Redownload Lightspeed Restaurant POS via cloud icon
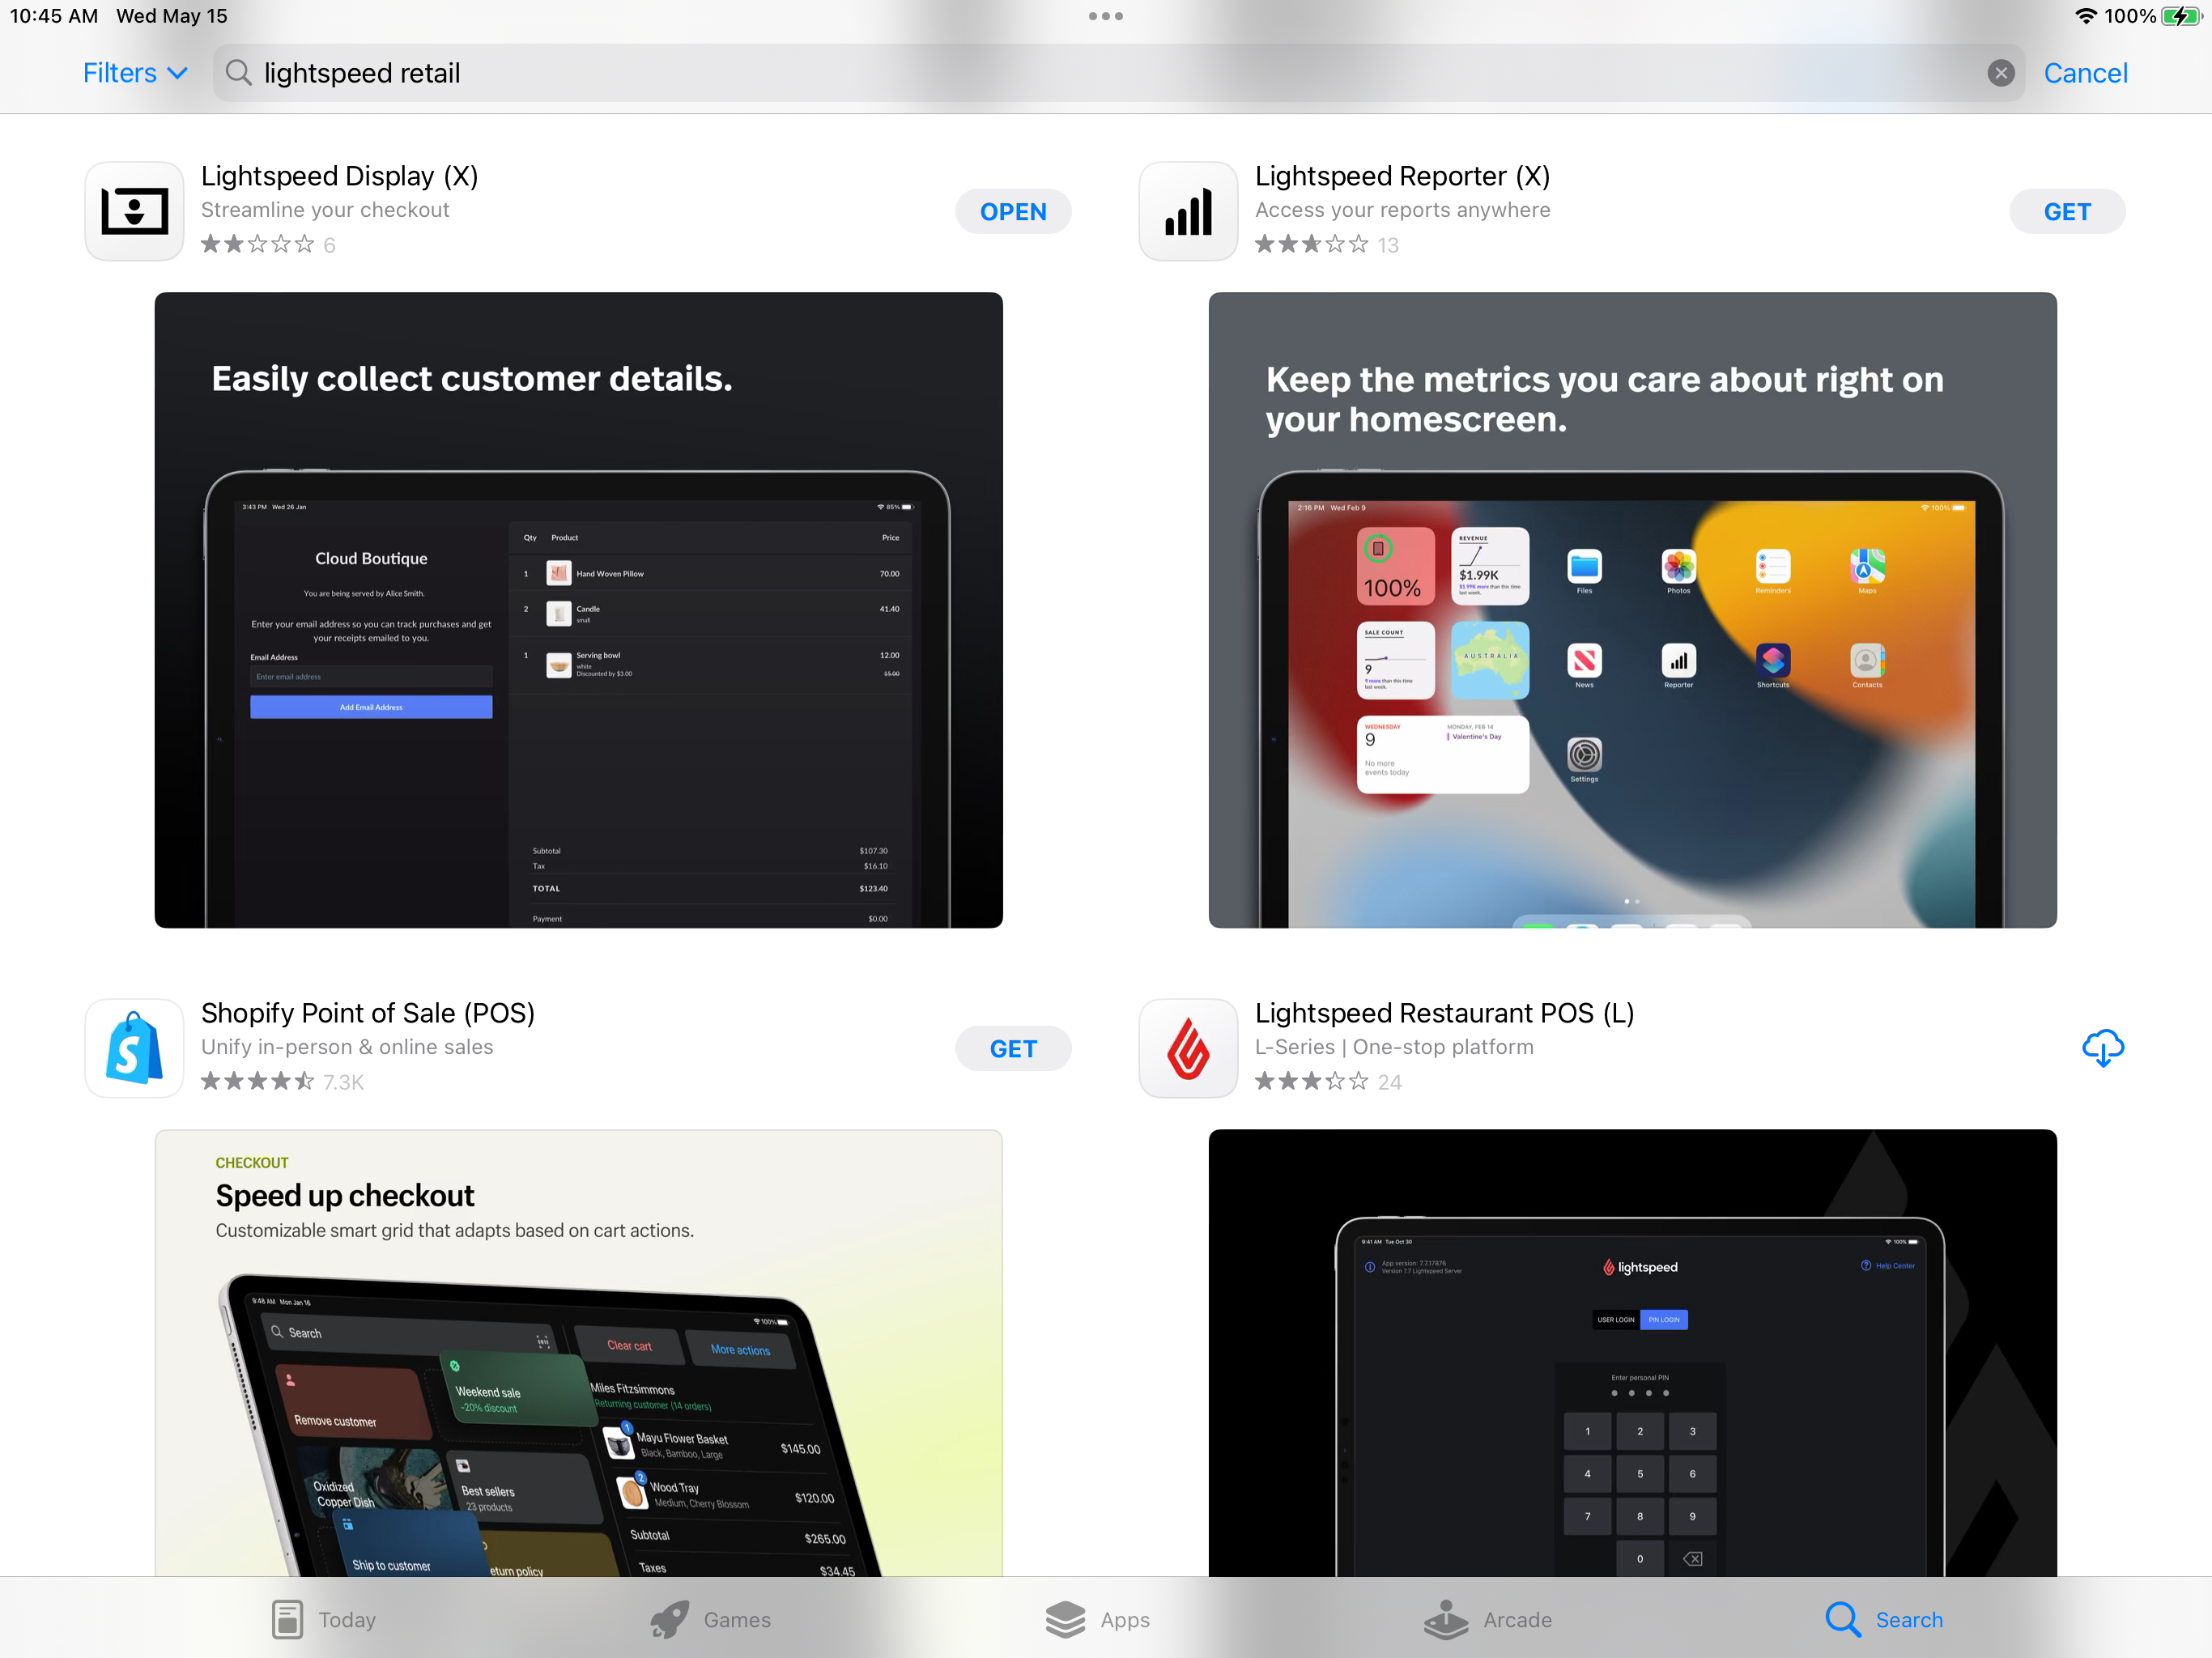Screen dimensions: 2212x1658 2102,1048
